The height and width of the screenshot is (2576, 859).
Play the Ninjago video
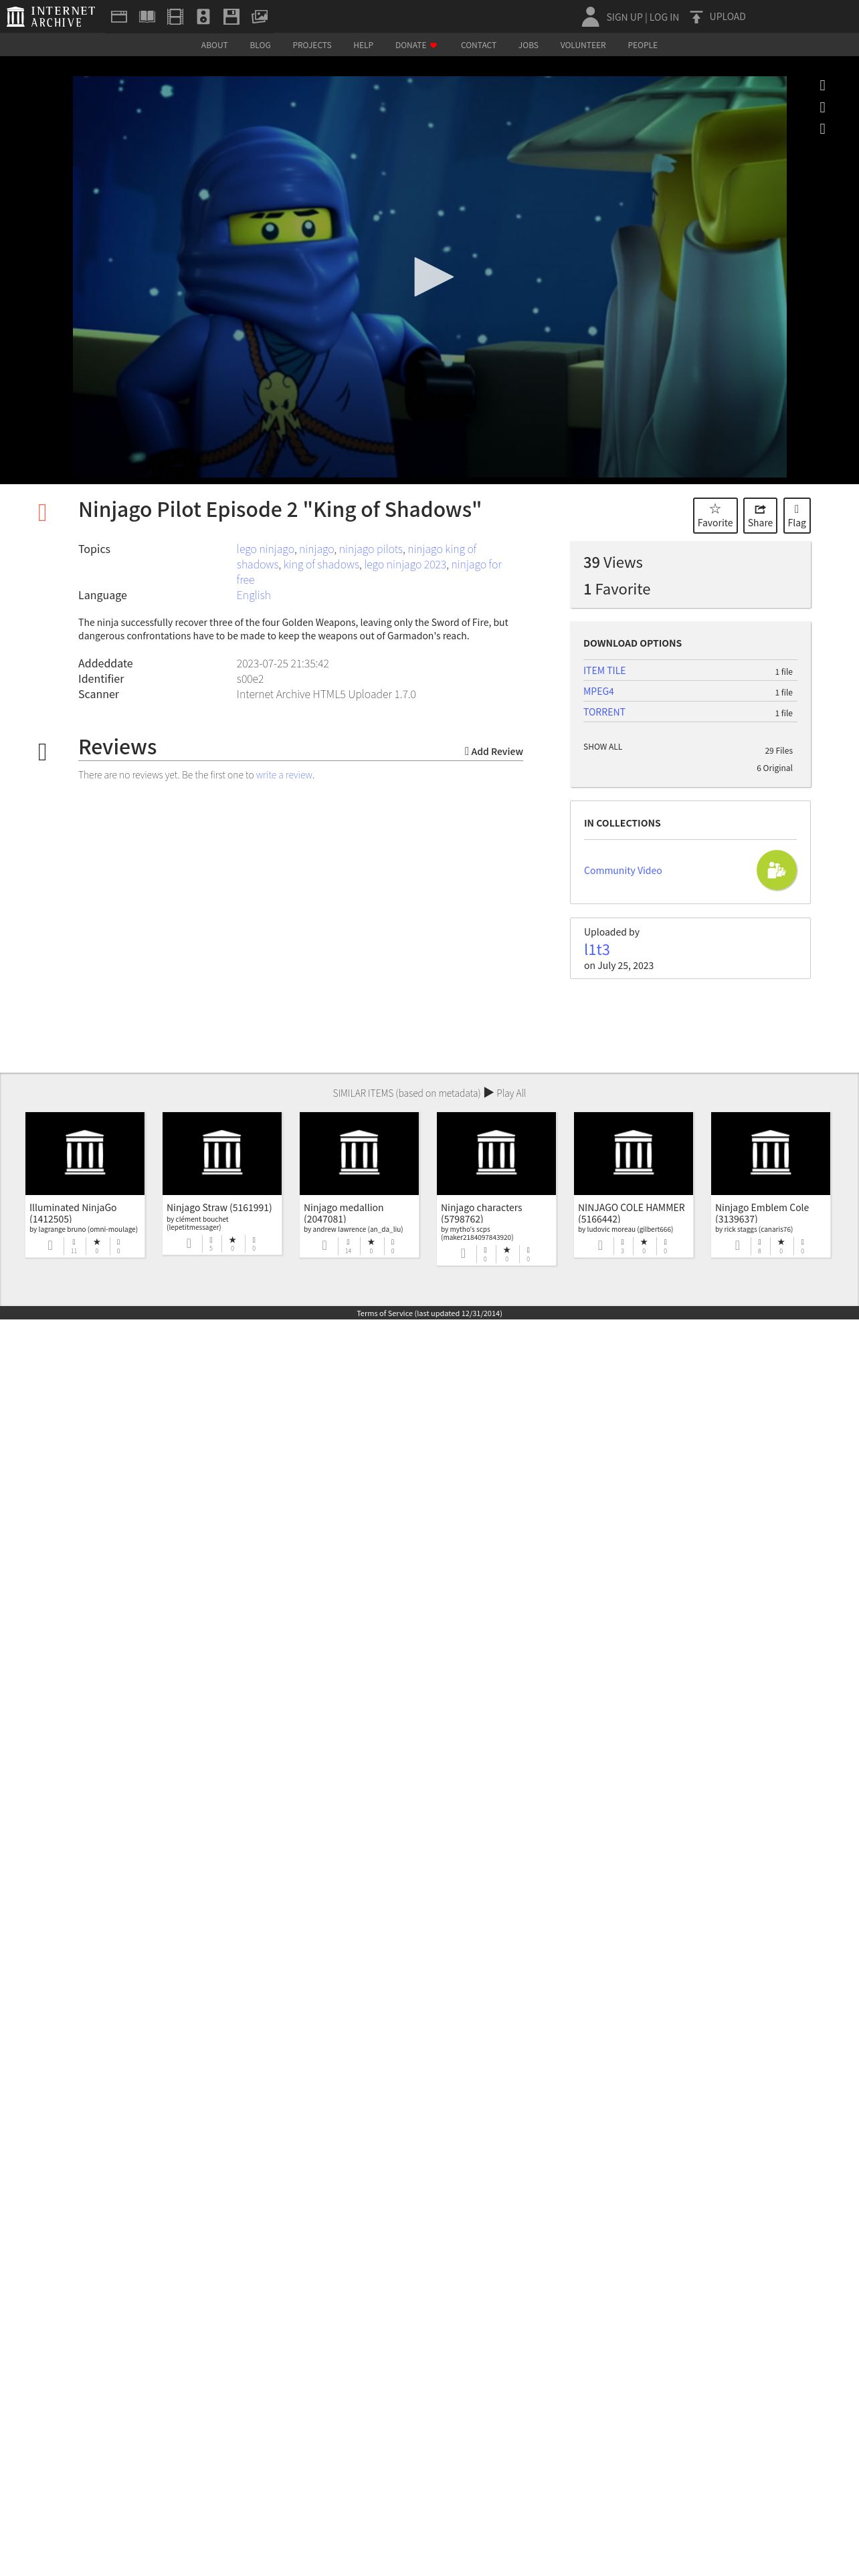pyautogui.click(x=433, y=277)
